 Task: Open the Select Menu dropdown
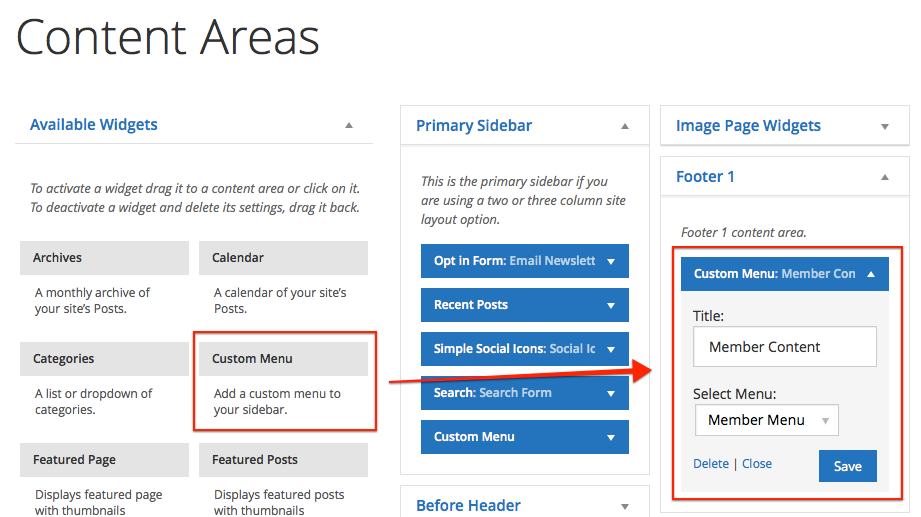click(x=767, y=420)
